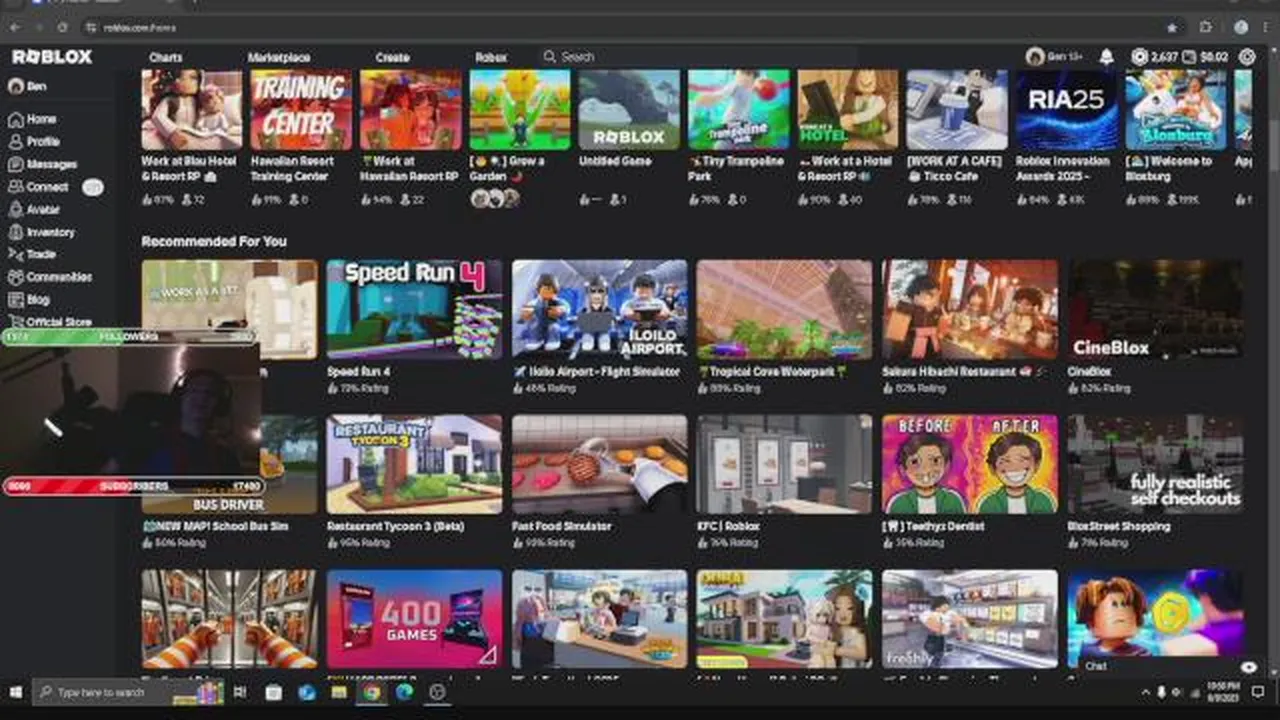
Task: Click the Speed Run 4 title text
Action: point(358,372)
